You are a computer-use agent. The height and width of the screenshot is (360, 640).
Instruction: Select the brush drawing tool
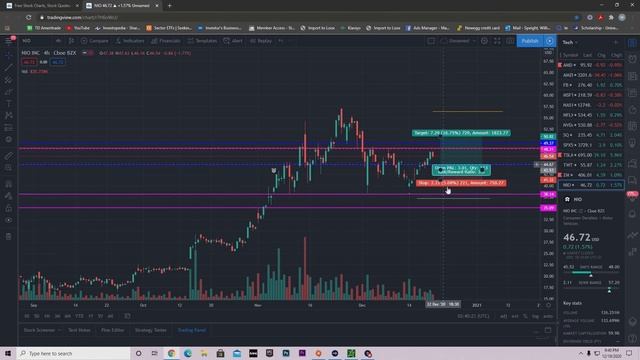[x=8, y=92]
